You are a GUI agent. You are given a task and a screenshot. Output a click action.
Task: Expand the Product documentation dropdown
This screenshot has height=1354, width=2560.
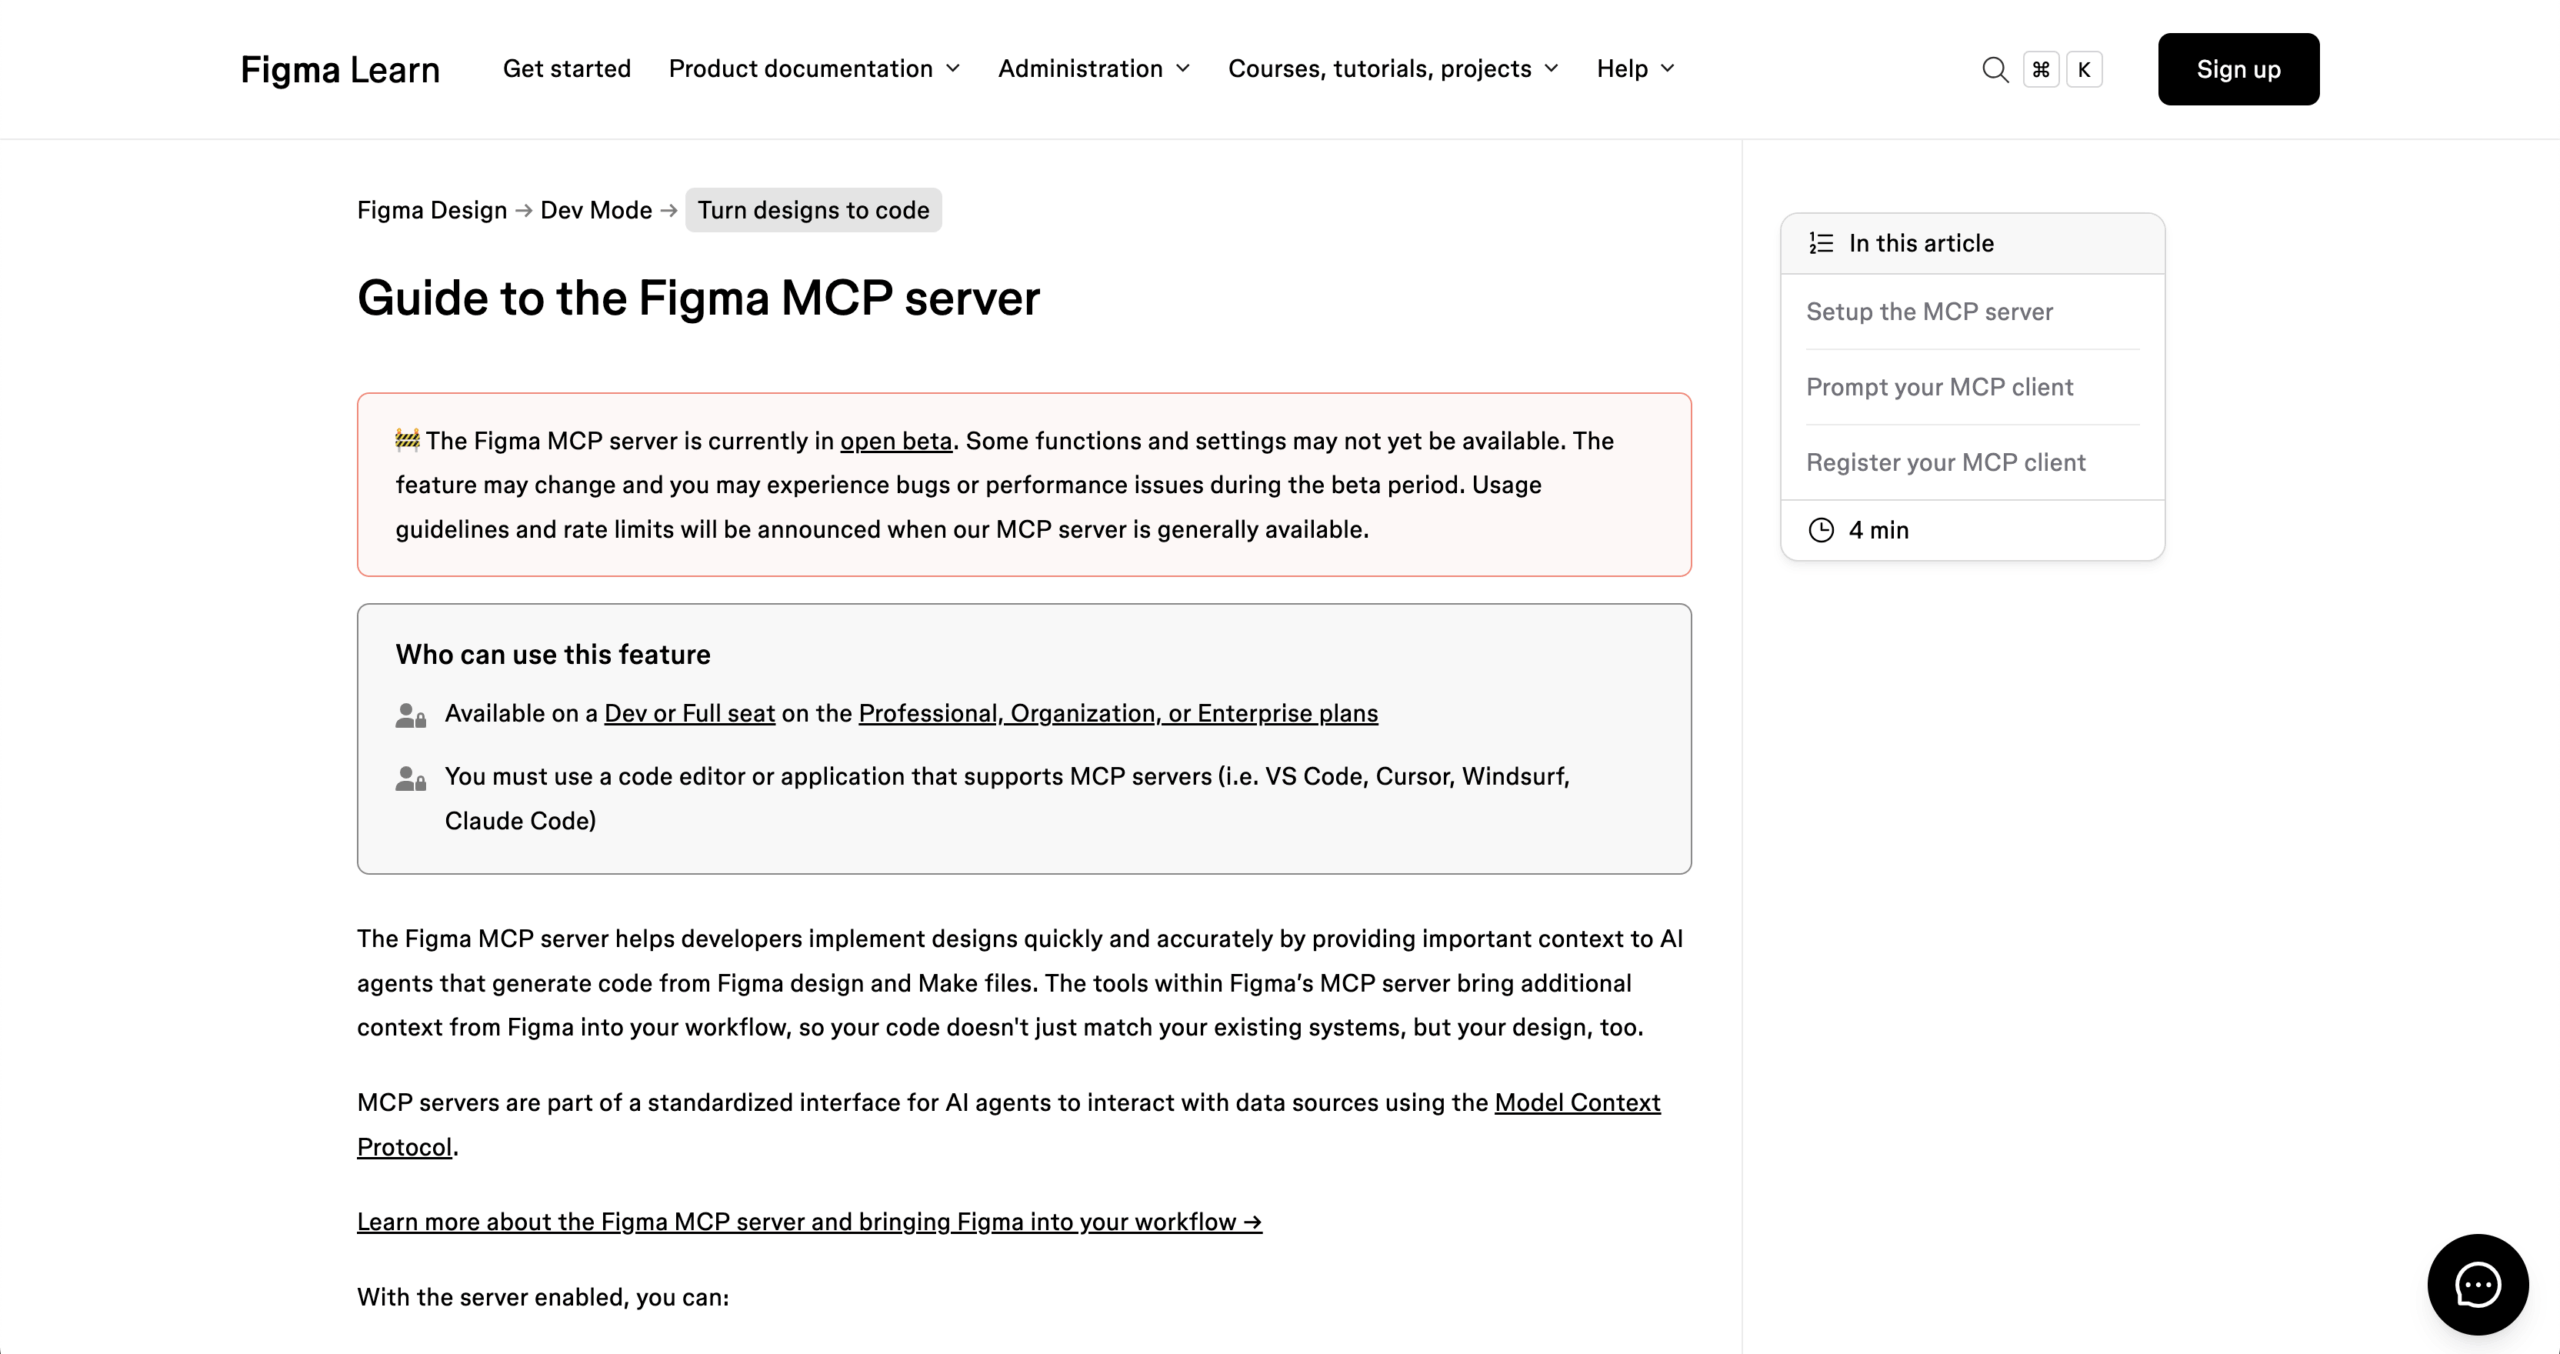[814, 68]
